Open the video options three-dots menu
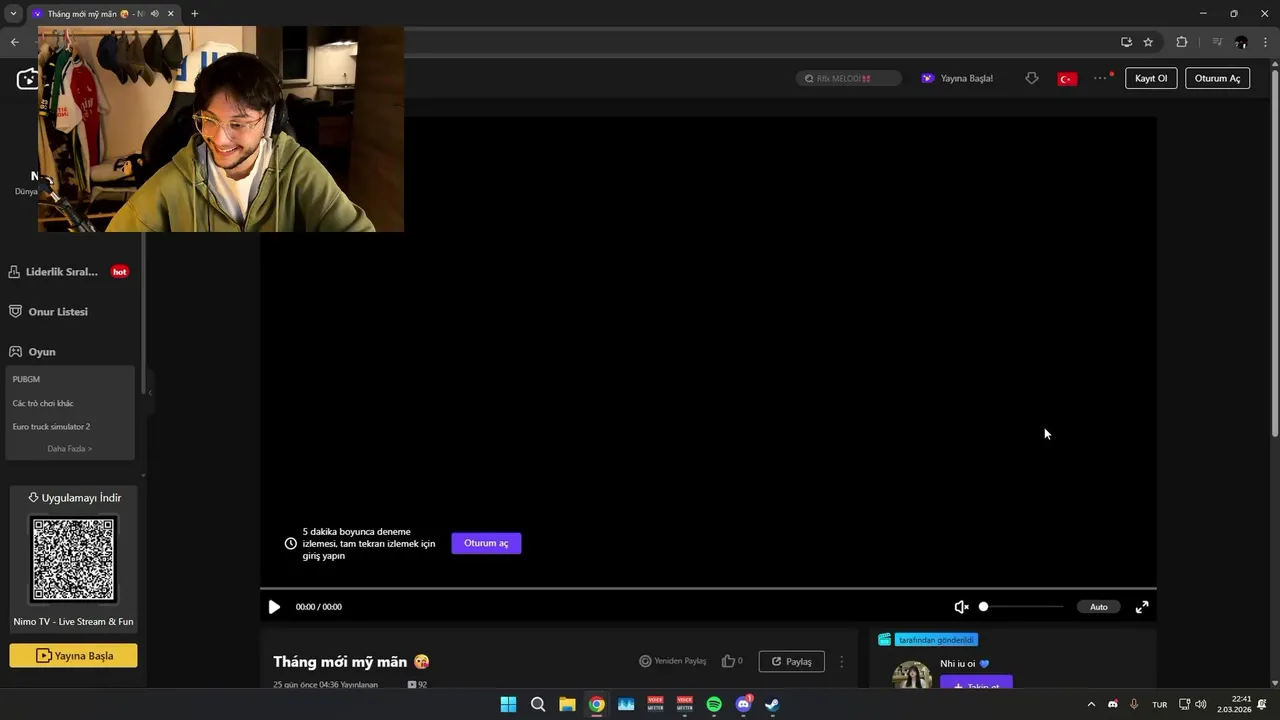This screenshot has height=720, width=1280. [x=841, y=662]
